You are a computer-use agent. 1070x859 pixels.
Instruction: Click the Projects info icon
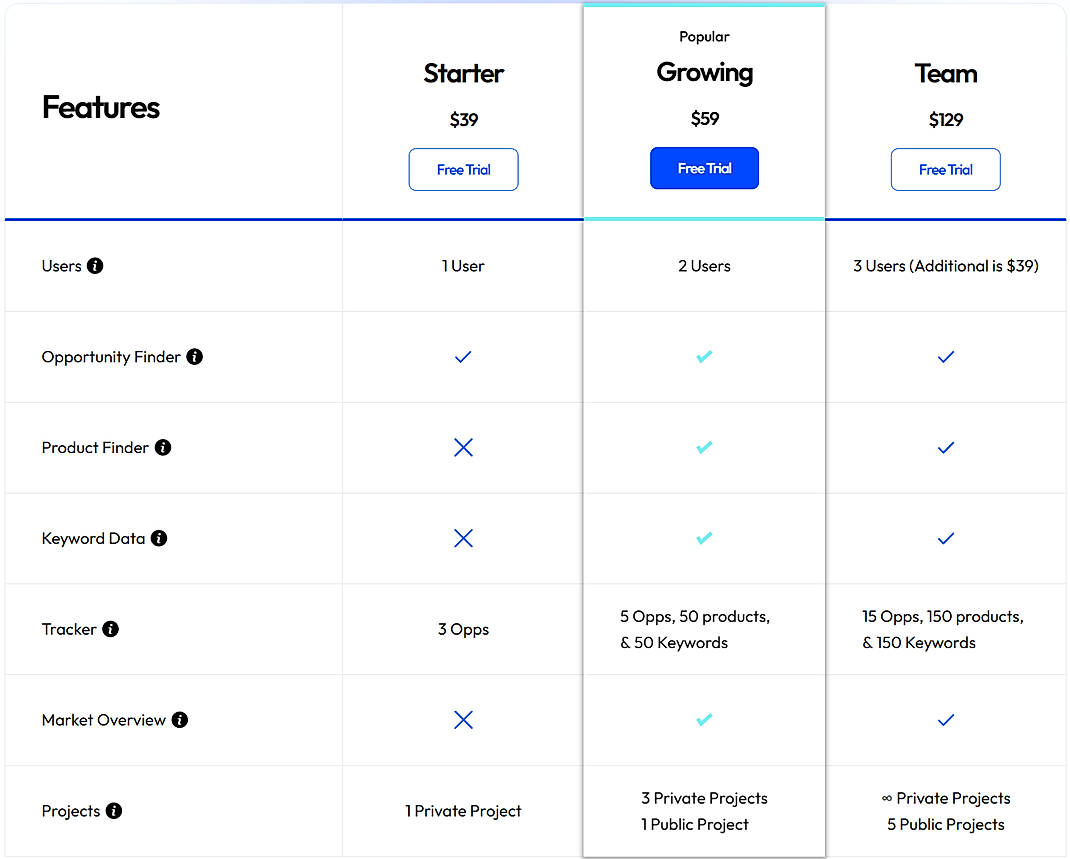[113, 811]
